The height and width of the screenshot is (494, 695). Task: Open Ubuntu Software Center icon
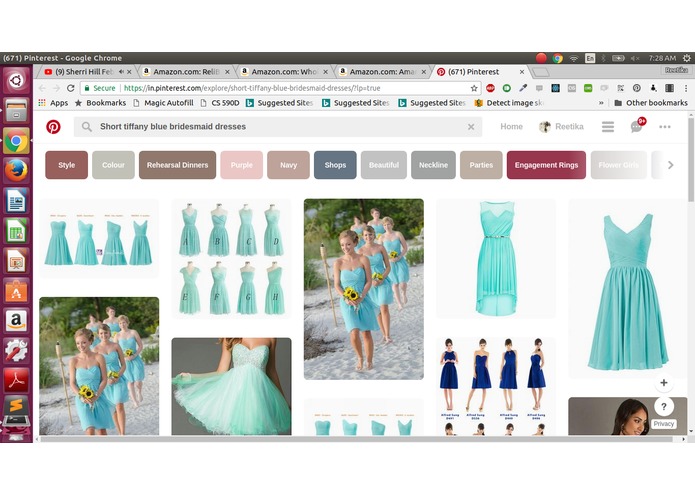click(16, 291)
